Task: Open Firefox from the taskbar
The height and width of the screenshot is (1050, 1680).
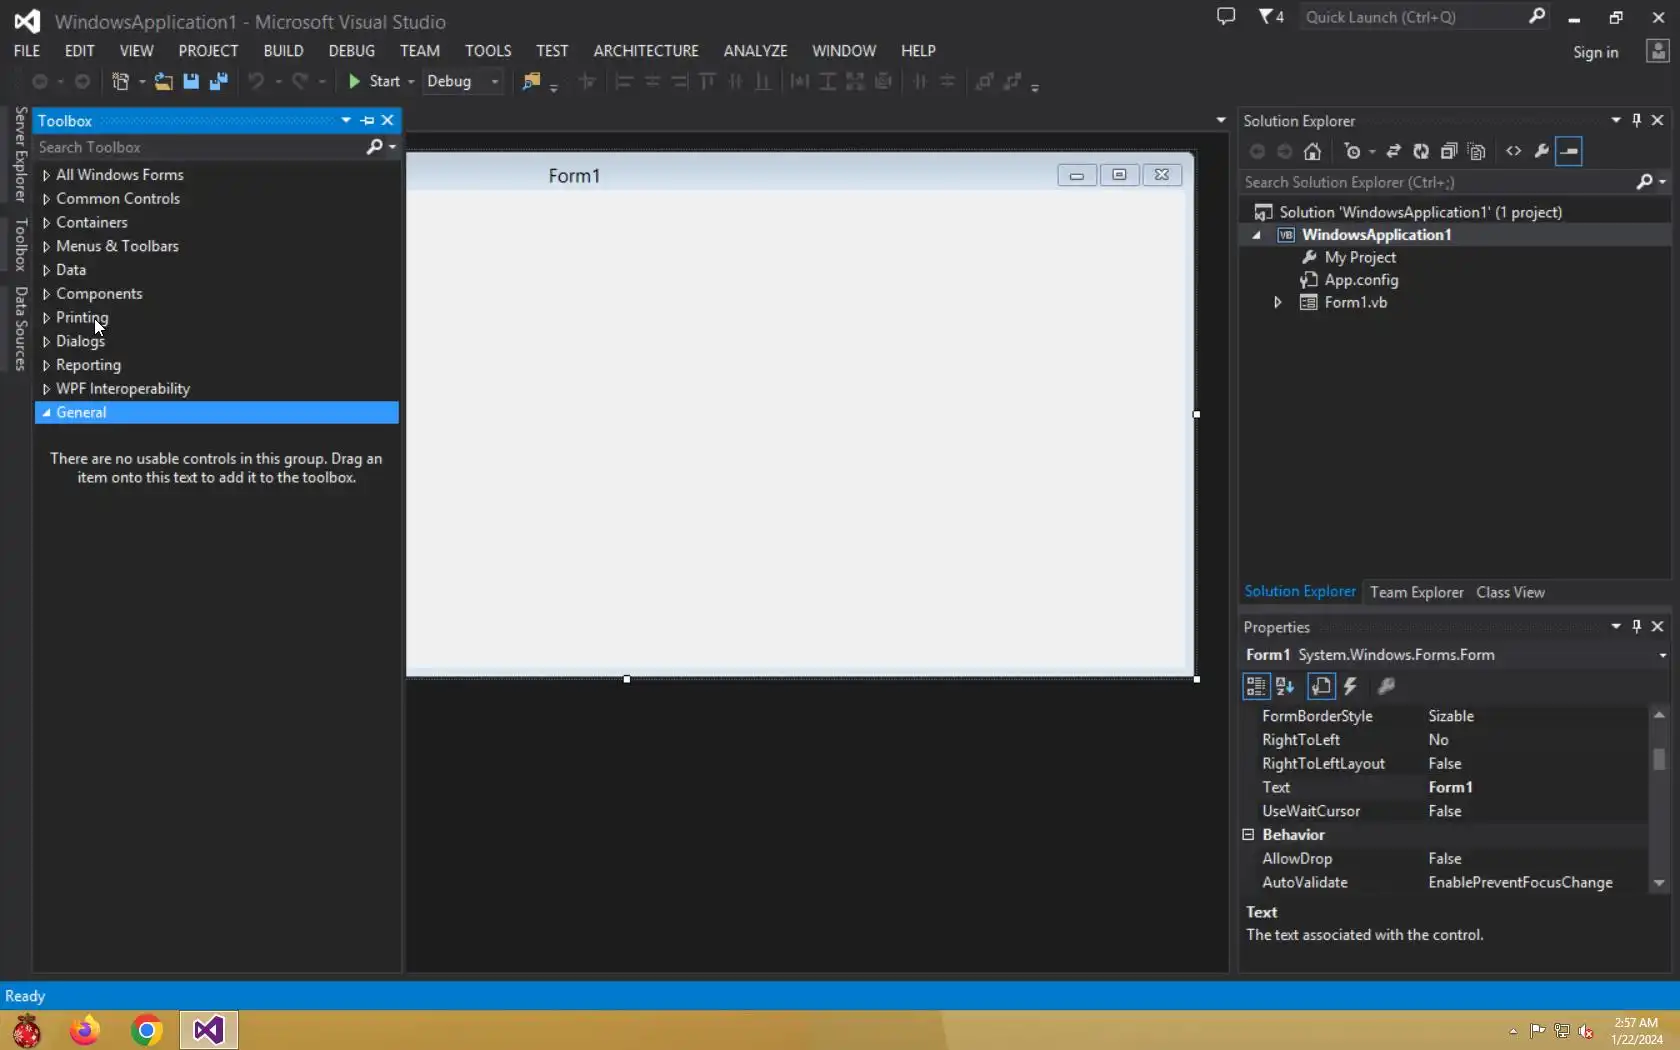Action: (85, 1030)
